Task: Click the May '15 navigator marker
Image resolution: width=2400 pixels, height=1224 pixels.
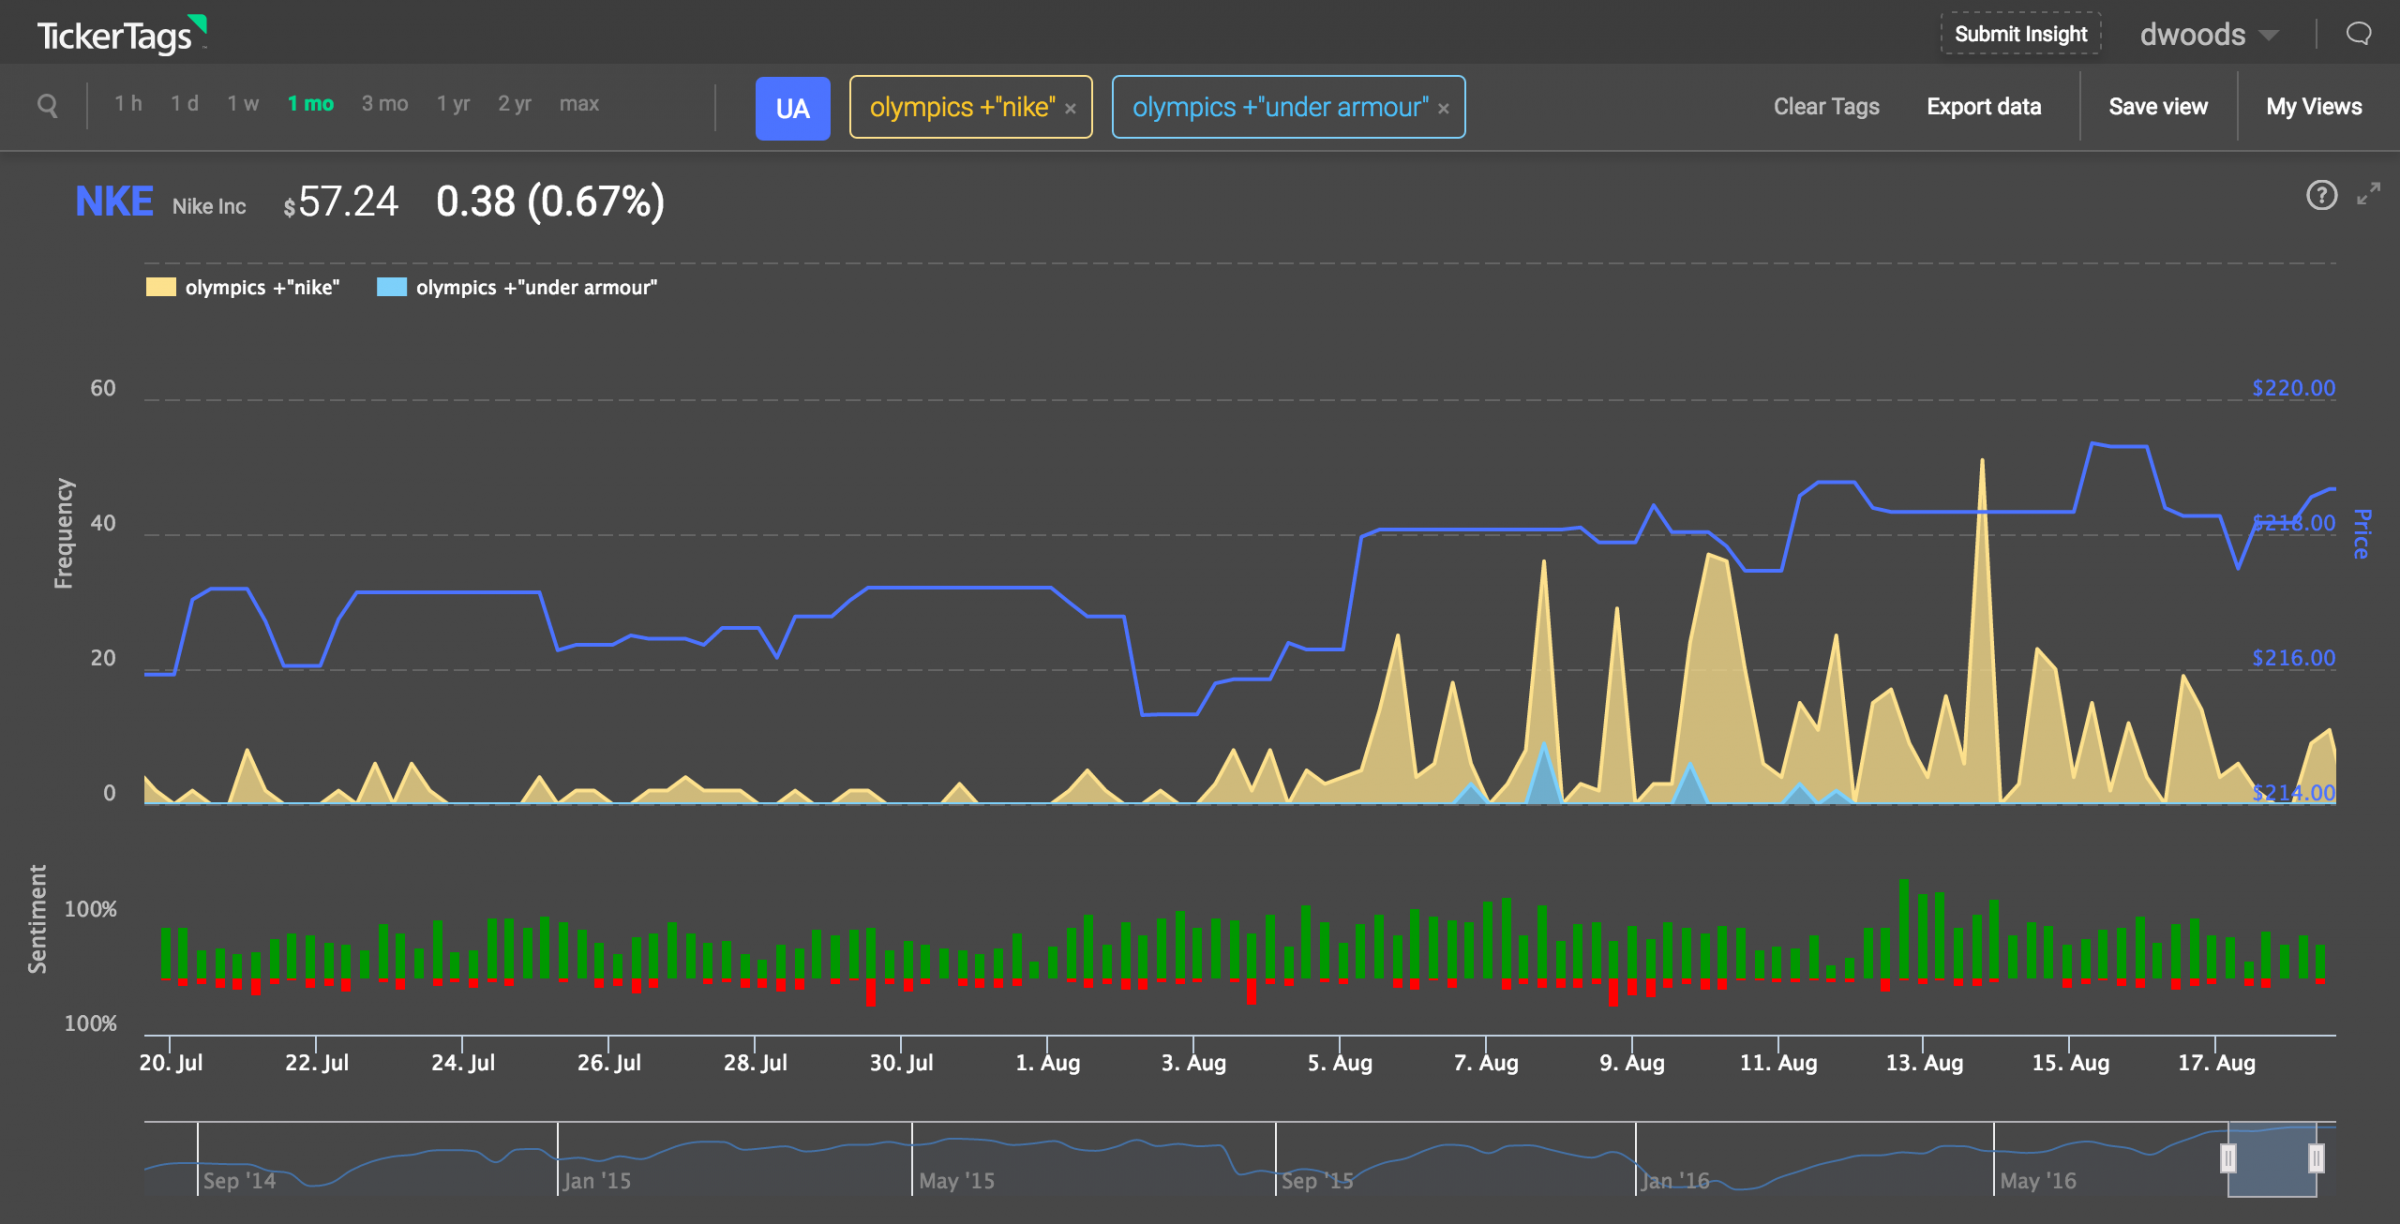Action: tap(957, 1181)
